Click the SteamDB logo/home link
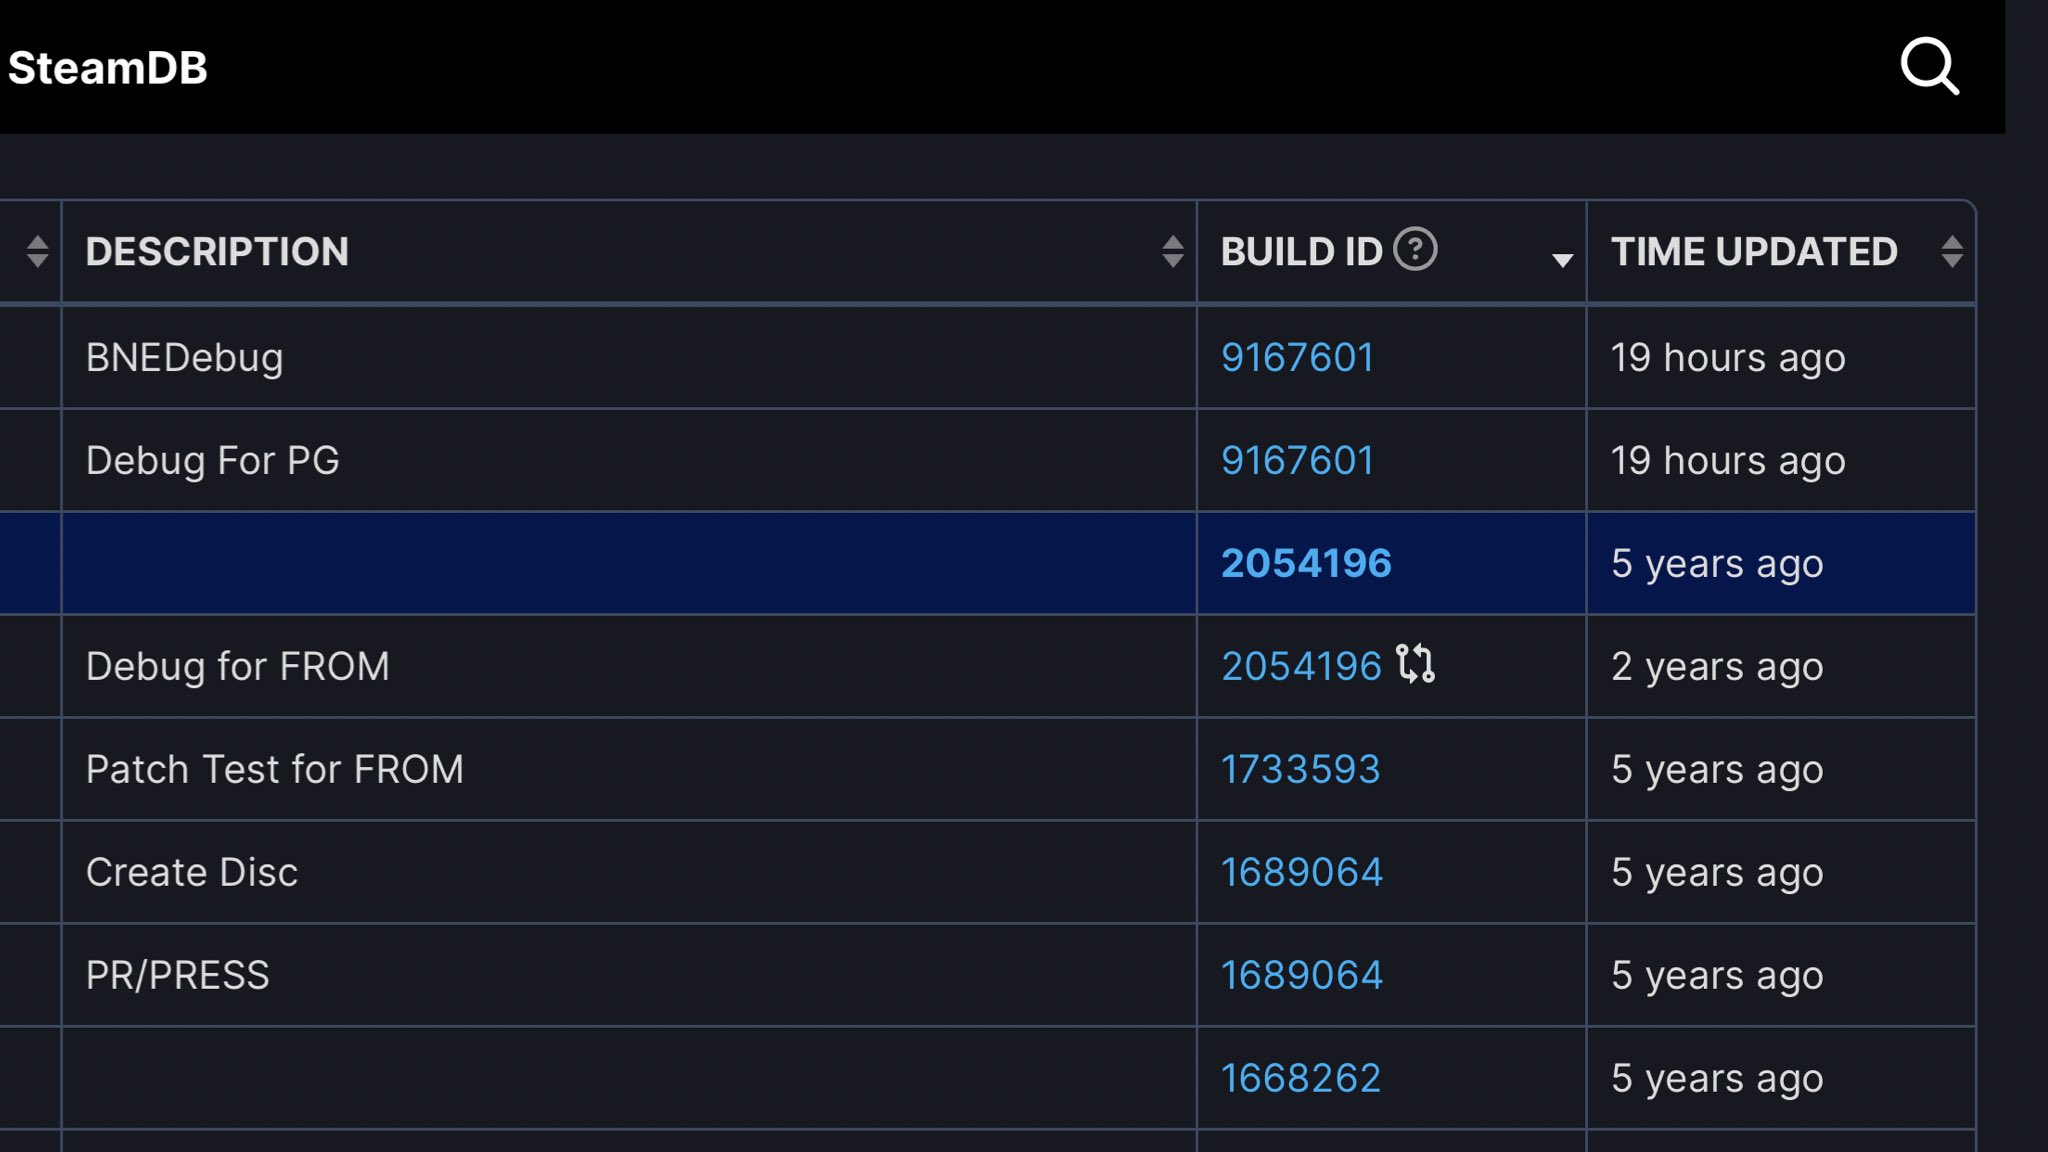This screenshot has height=1152, width=2048. pos(108,66)
